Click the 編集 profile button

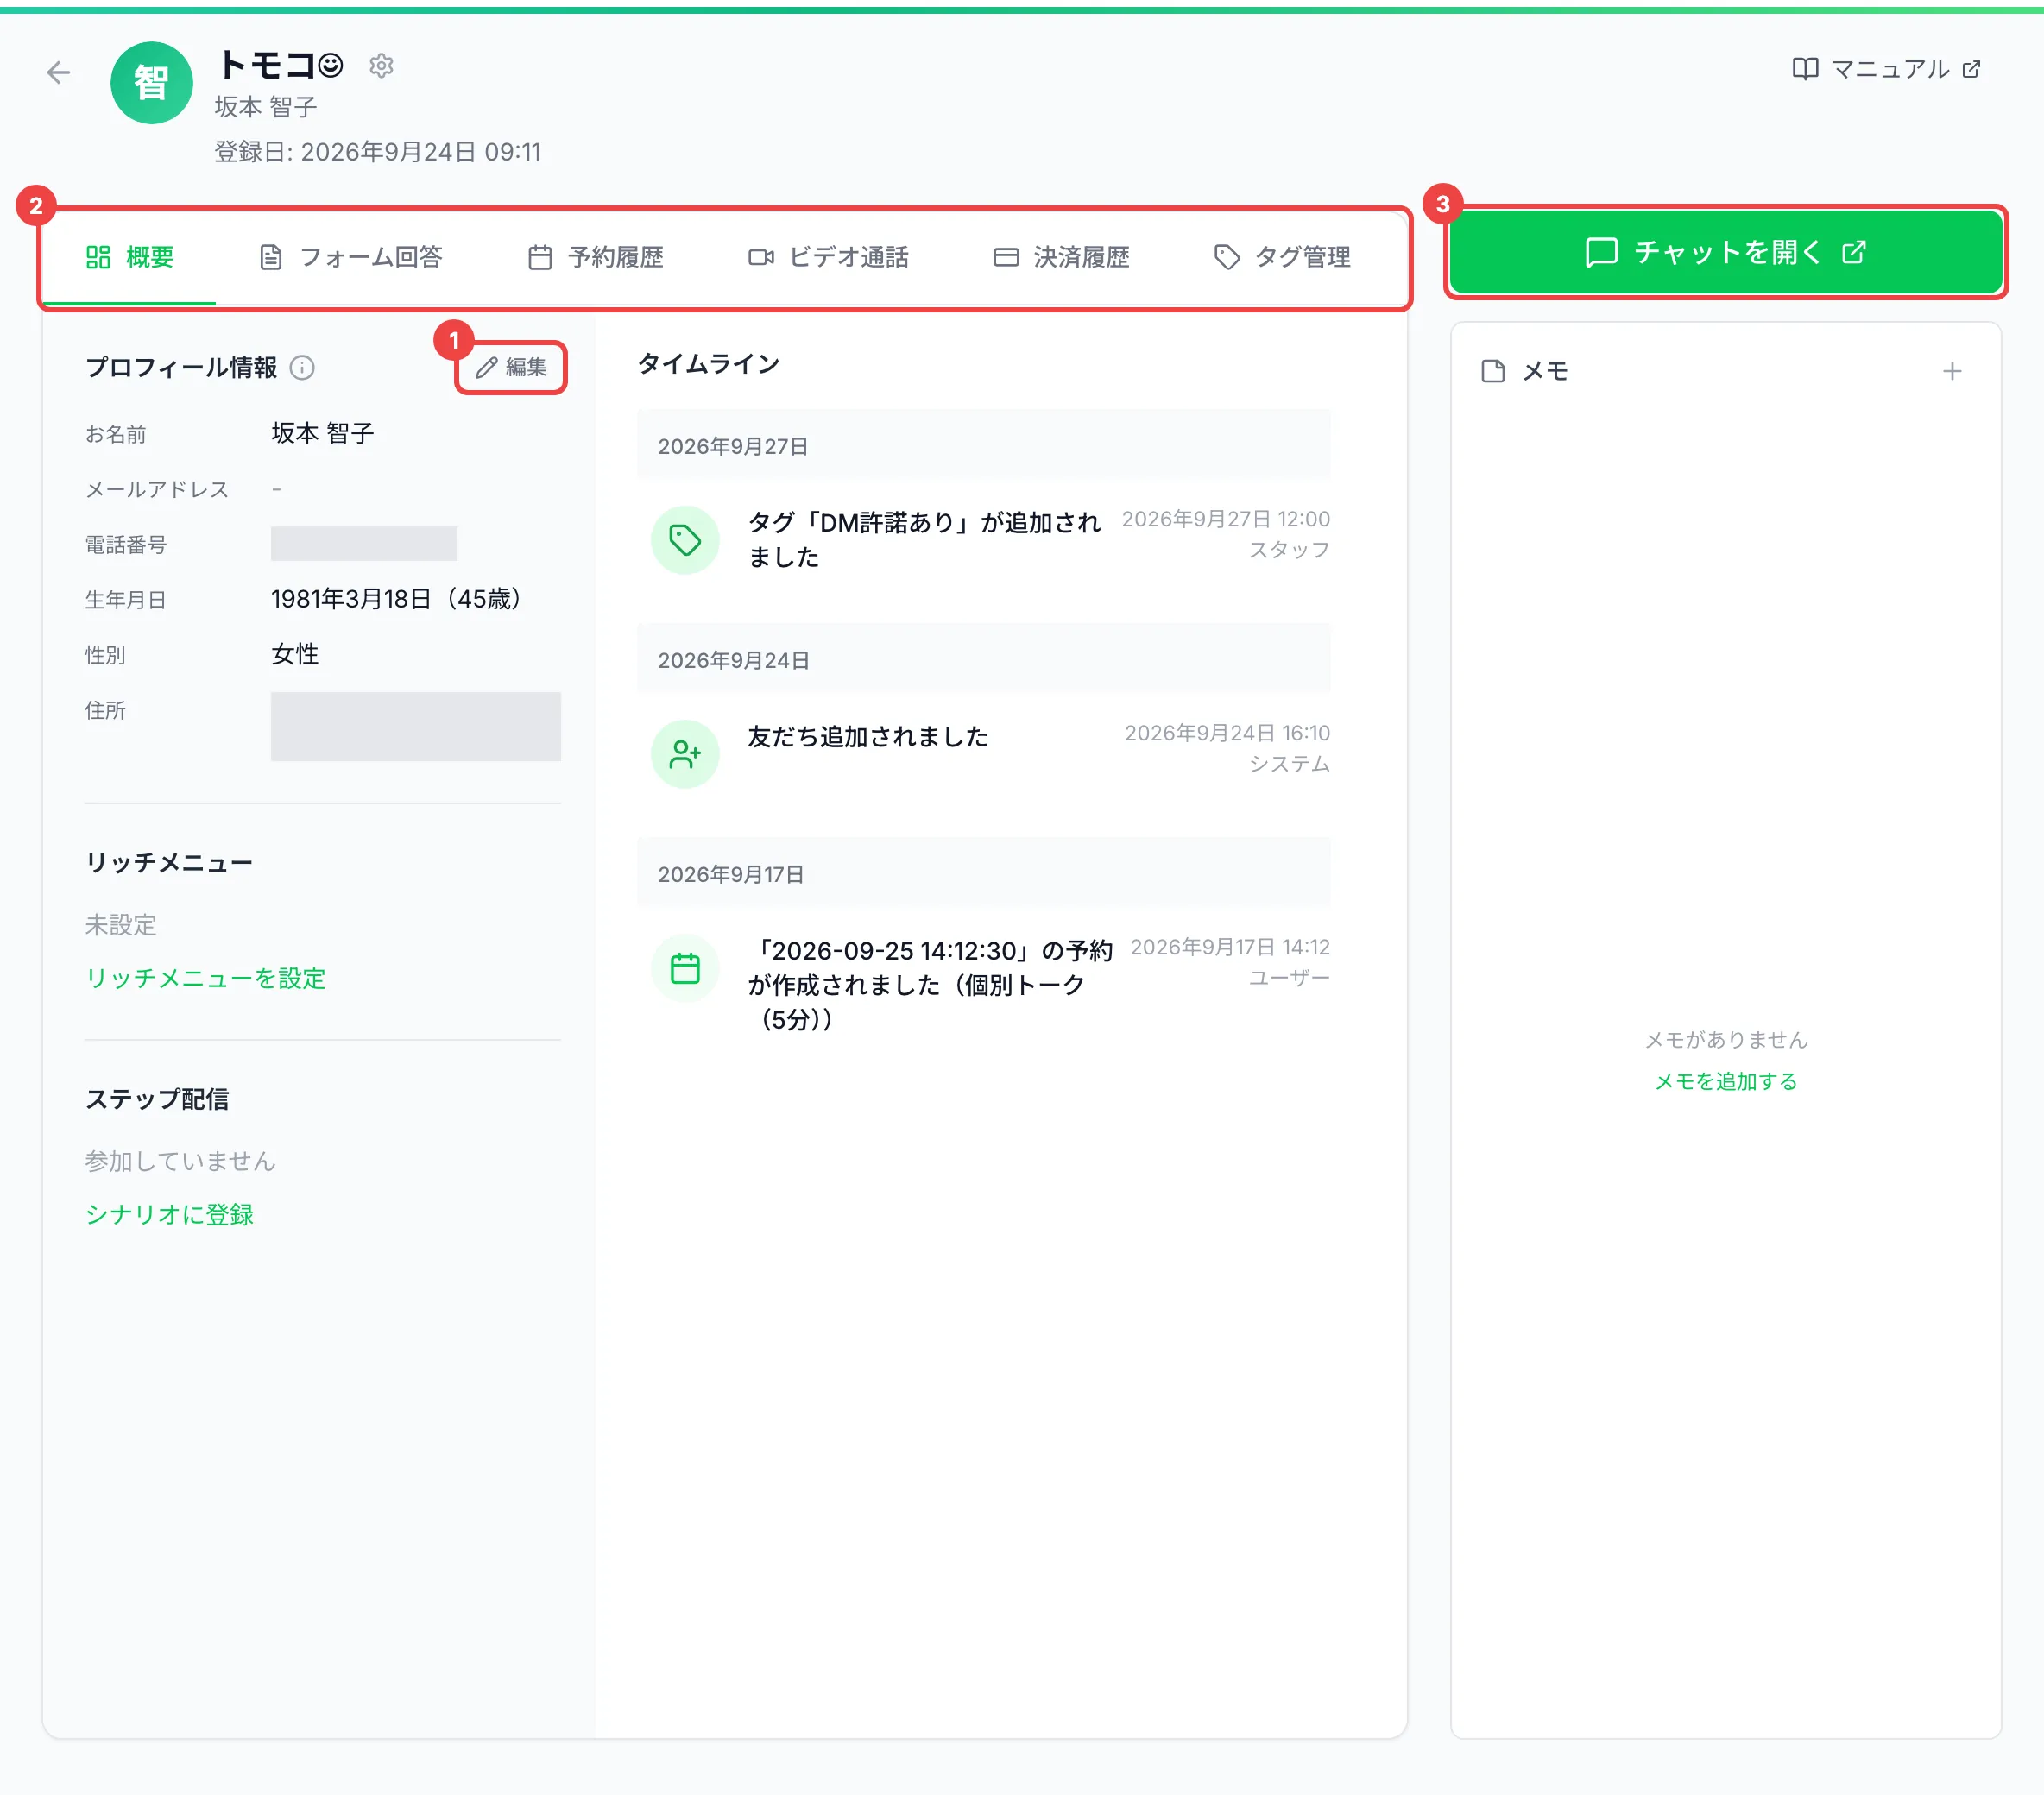click(511, 367)
